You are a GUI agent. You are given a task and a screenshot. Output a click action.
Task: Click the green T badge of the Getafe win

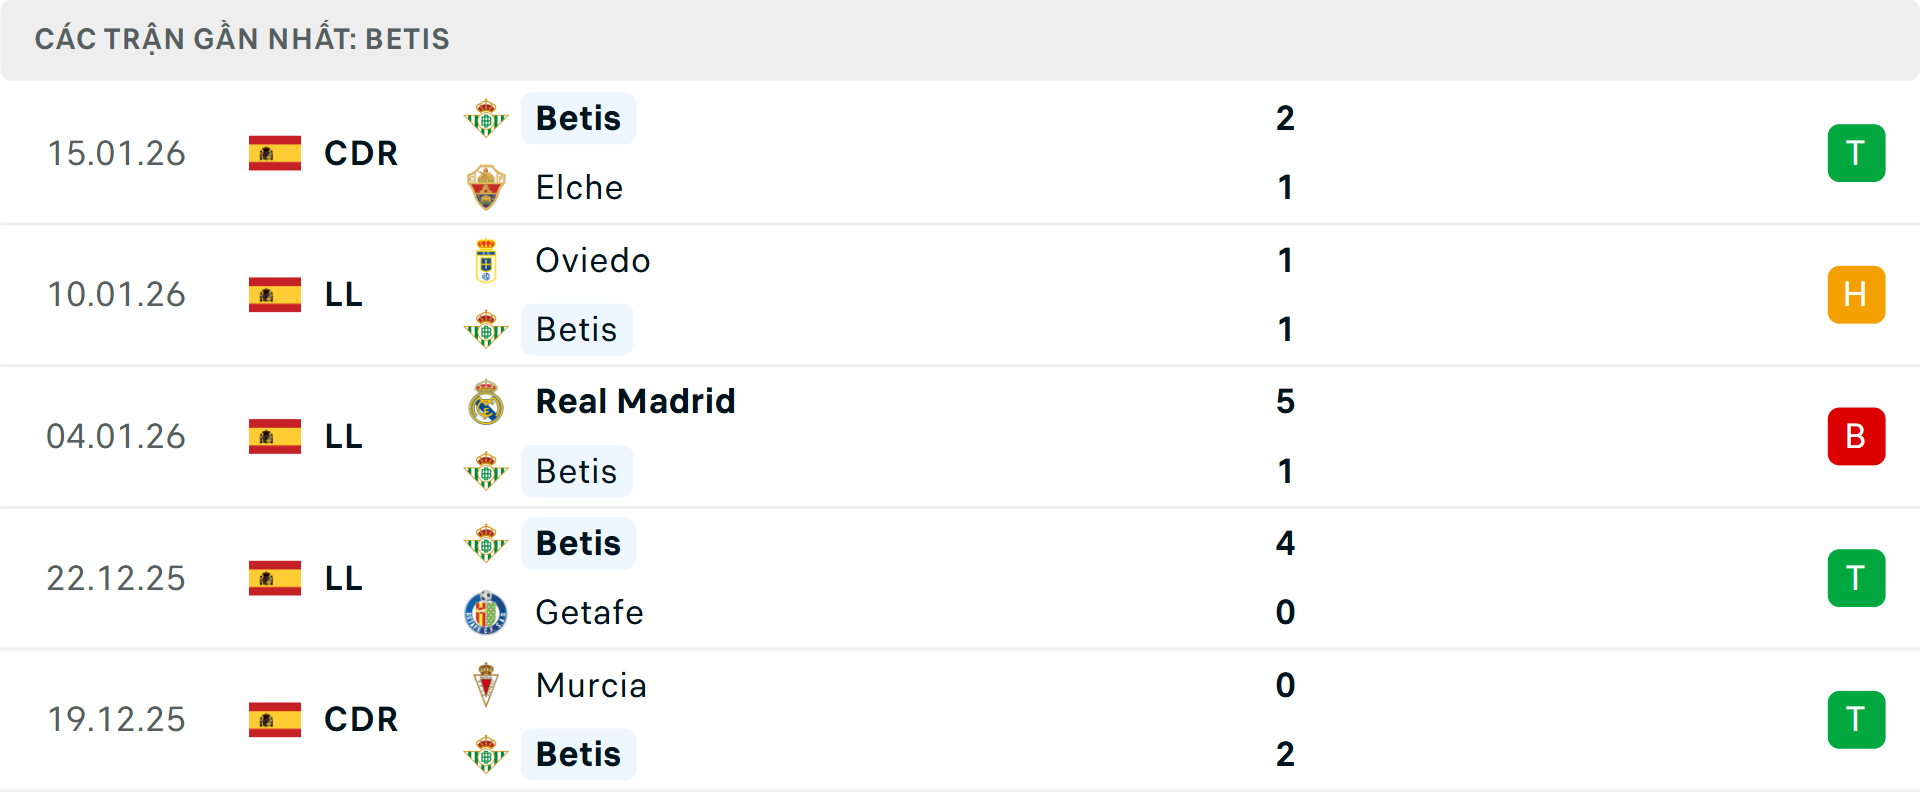1856,578
